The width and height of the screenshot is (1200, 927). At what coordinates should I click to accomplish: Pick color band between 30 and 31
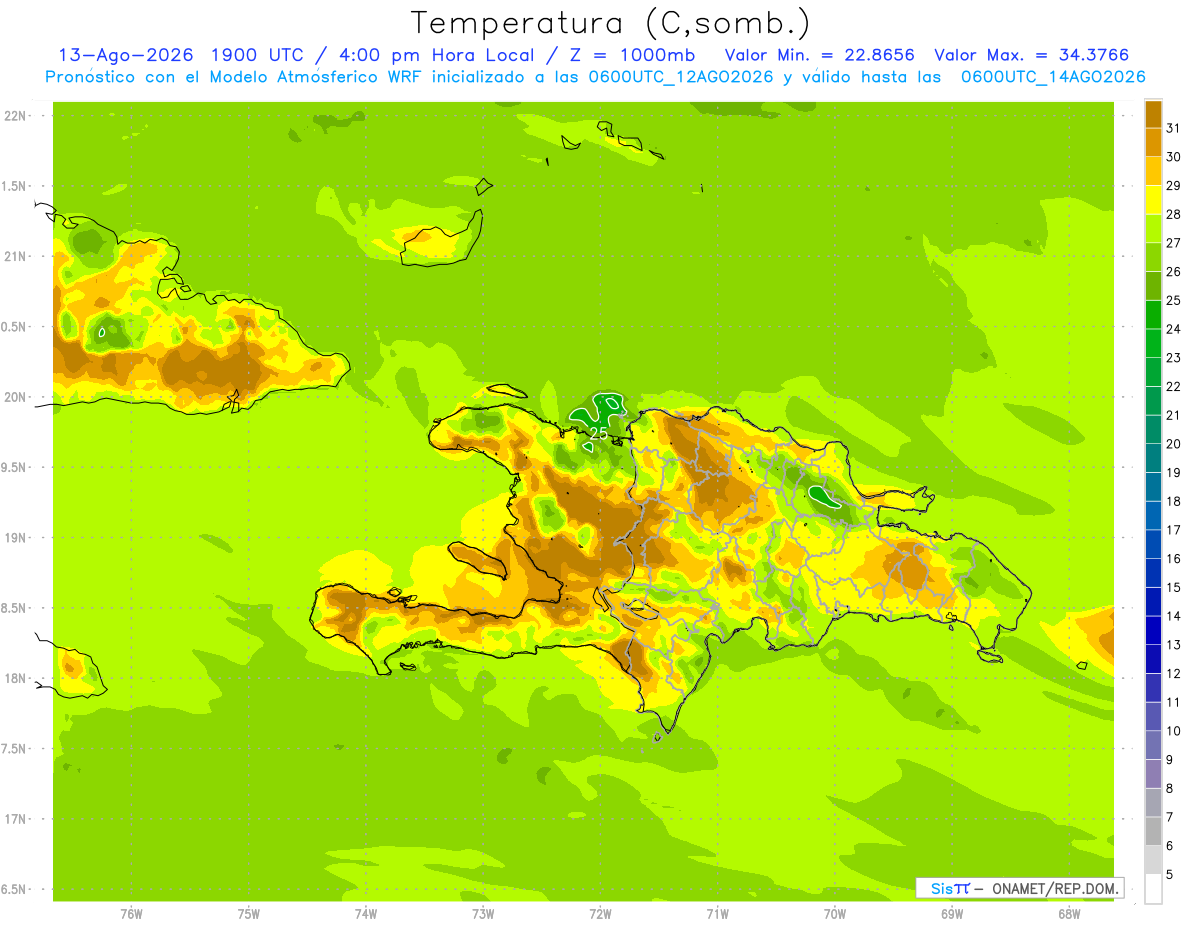1153,143
